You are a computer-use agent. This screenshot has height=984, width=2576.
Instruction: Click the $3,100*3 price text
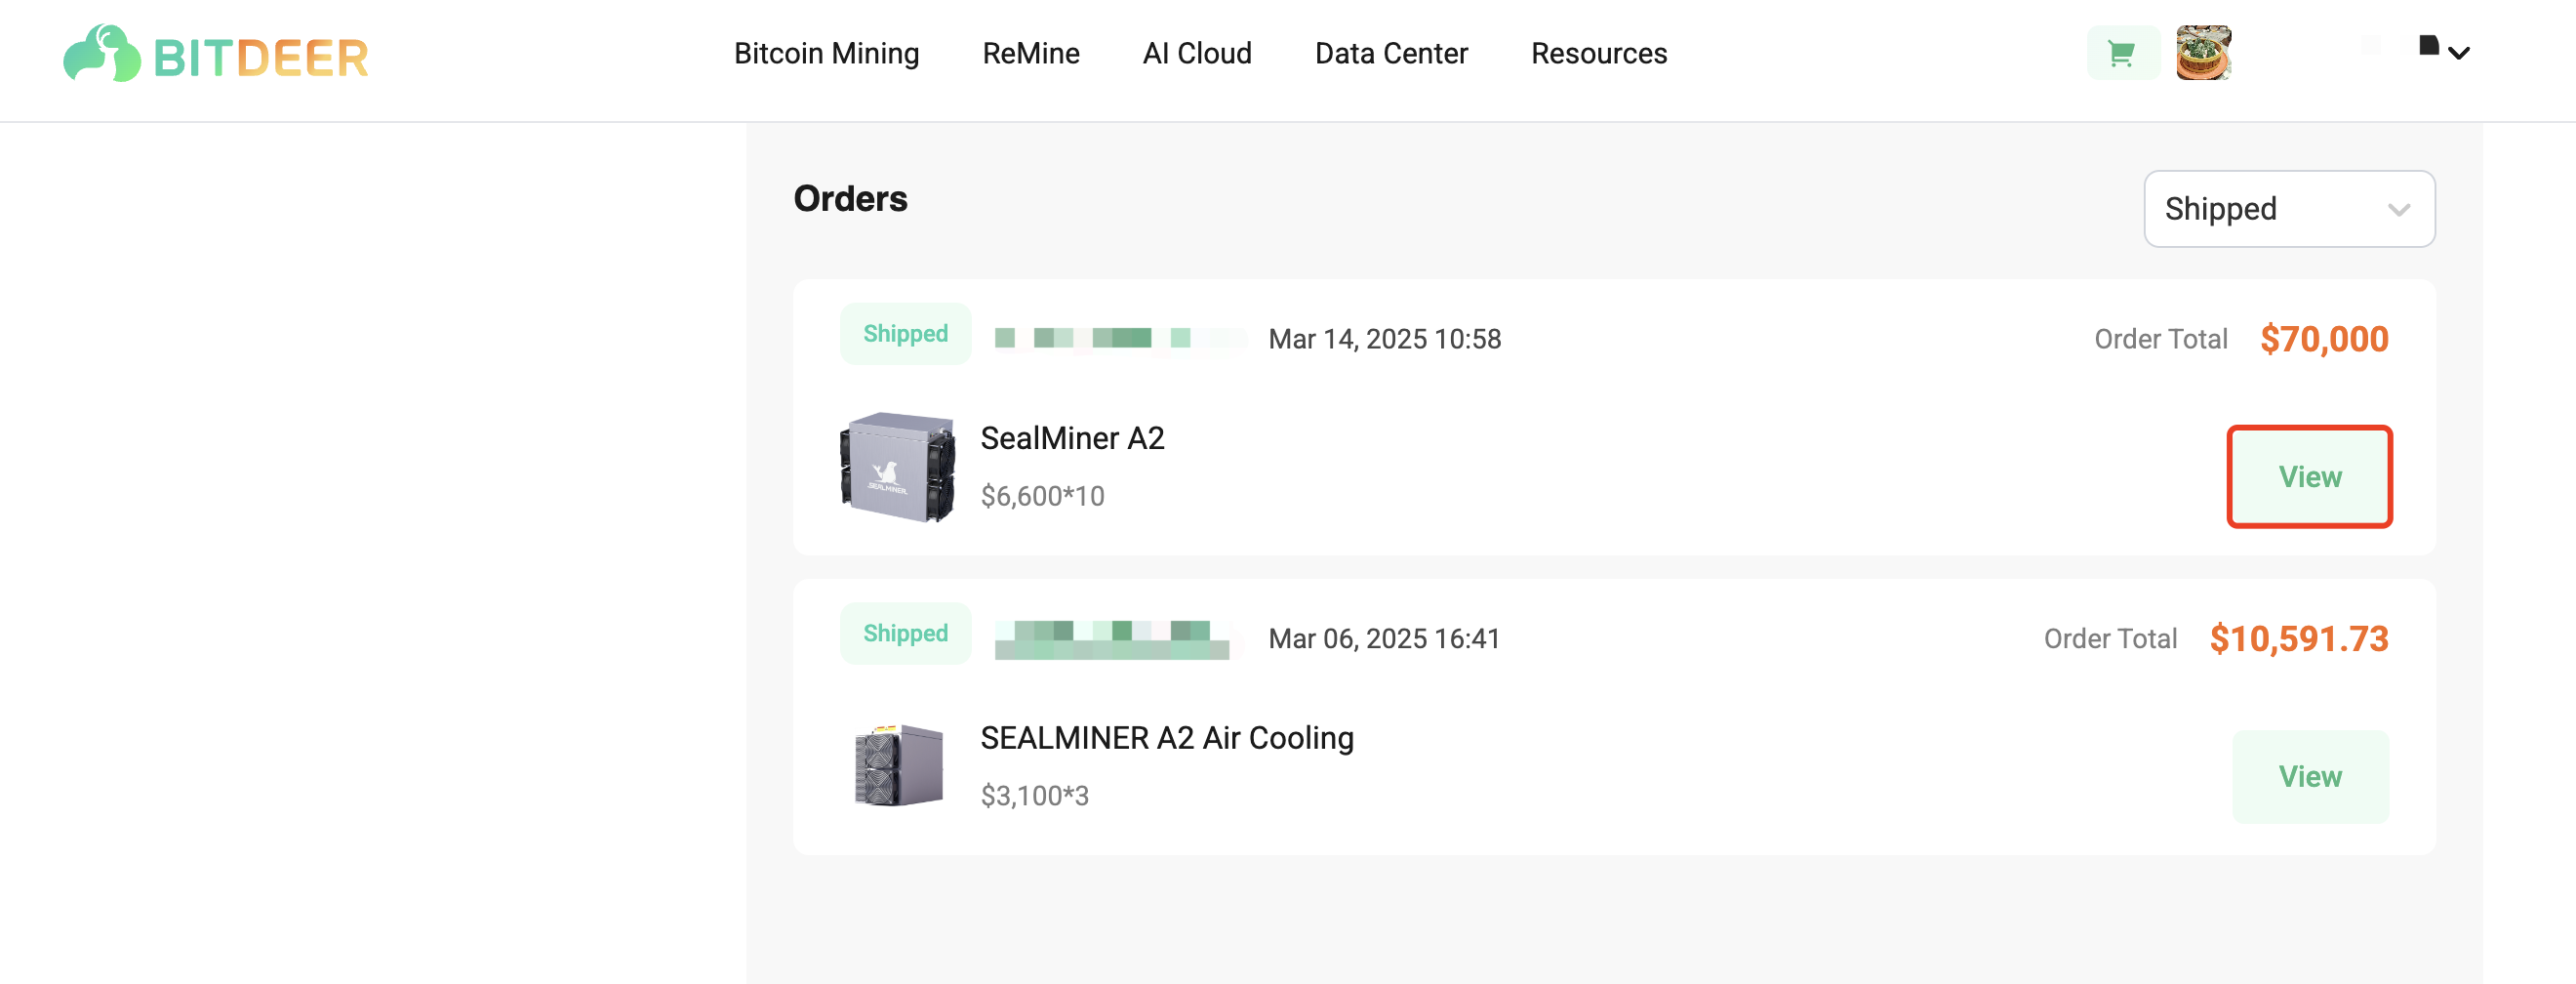pyautogui.click(x=1034, y=796)
